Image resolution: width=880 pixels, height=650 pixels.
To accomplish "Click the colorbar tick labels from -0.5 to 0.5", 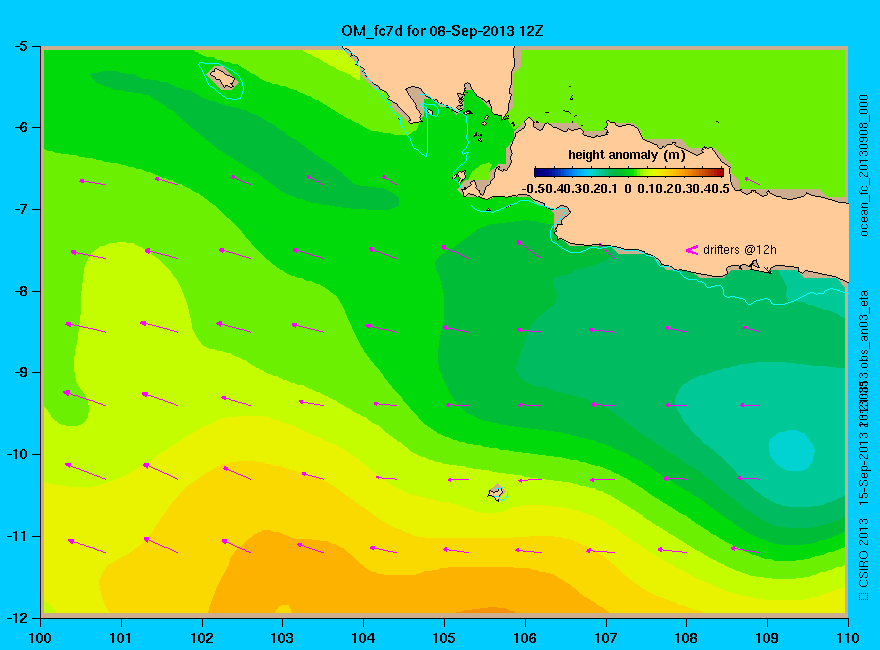I will tap(626, 189).
